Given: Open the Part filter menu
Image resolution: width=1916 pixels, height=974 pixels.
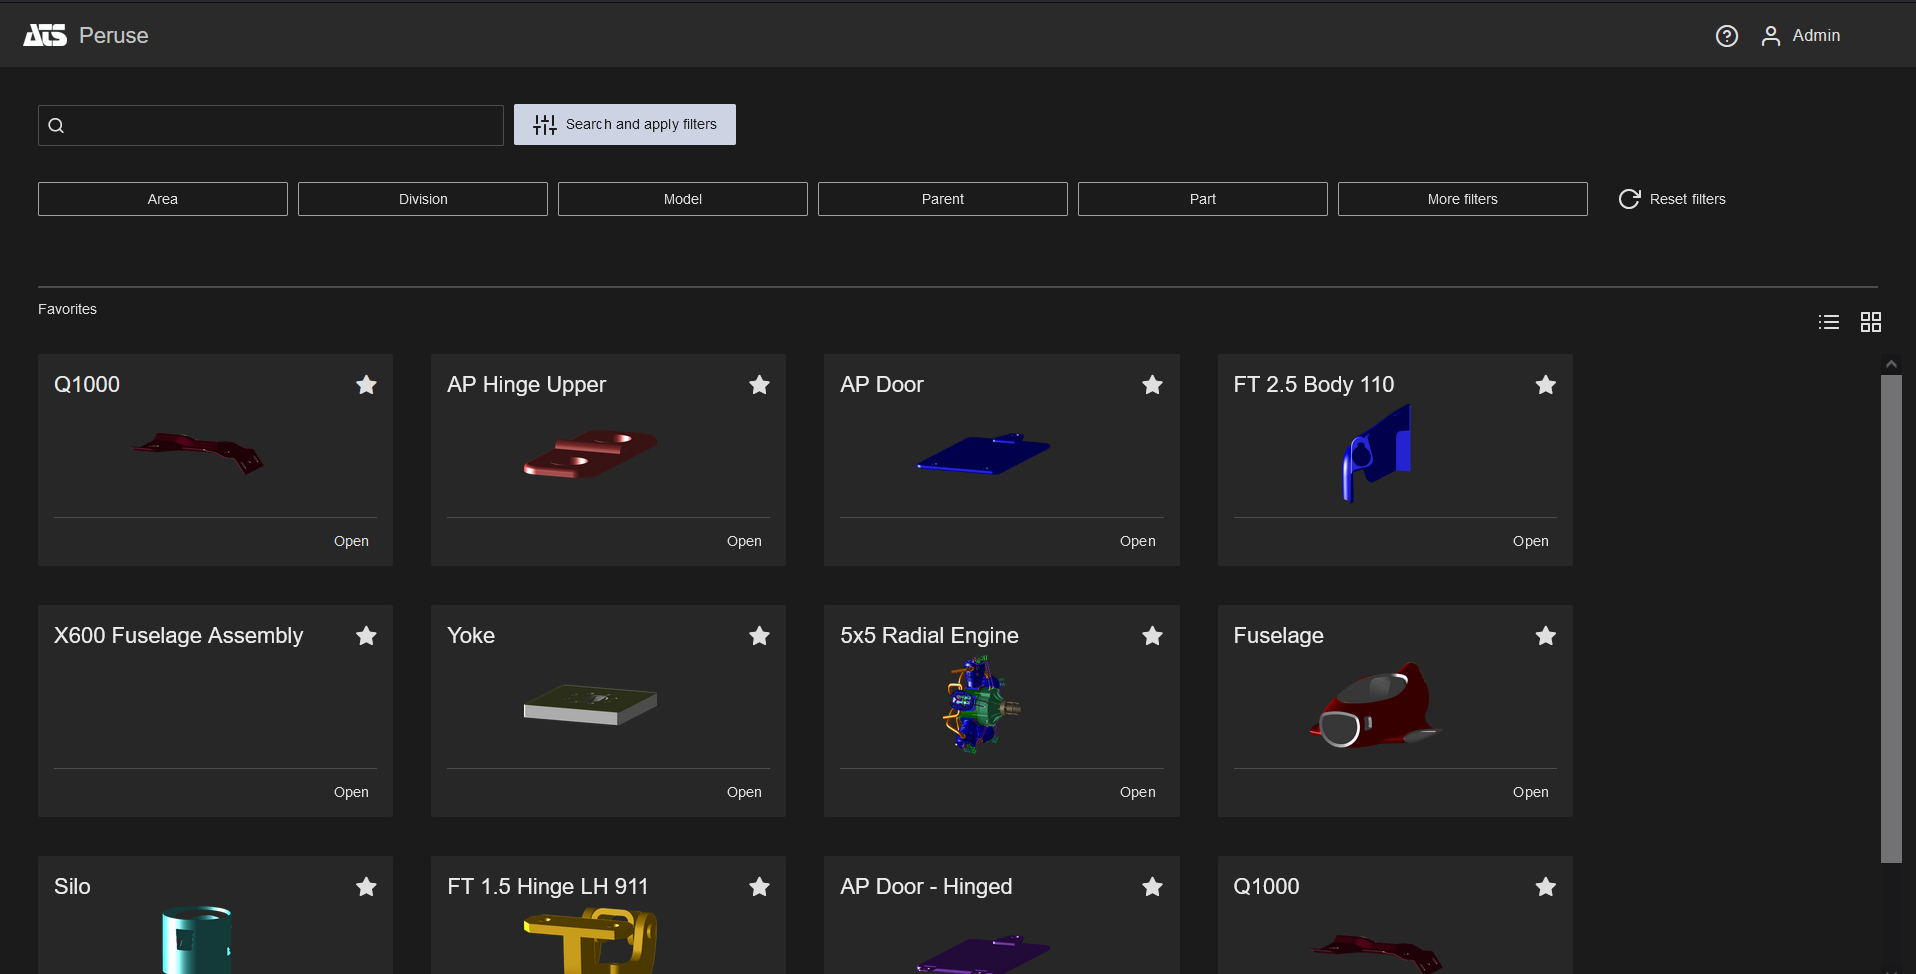Looking at the screenshot, I should (1202, 199).
